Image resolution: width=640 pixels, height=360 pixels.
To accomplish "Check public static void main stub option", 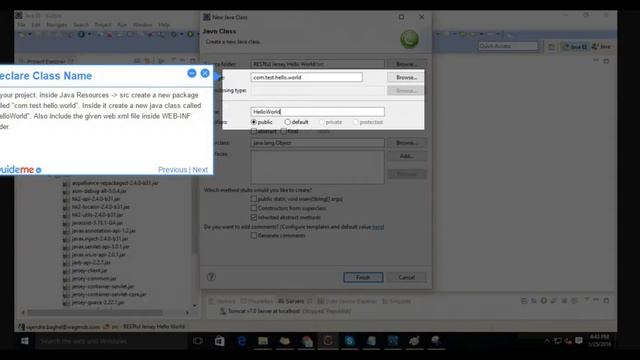I will pyautogui.click(x=254, y=199).
